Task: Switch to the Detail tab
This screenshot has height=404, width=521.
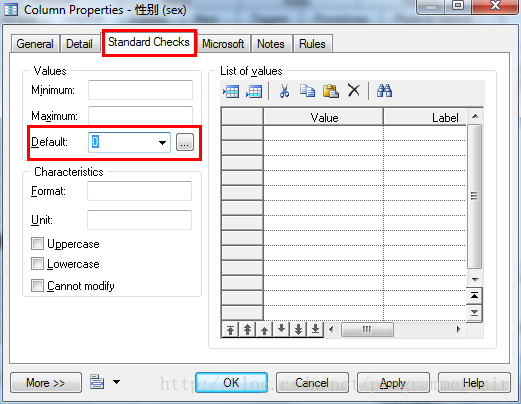Action: [x=79, y=44]
